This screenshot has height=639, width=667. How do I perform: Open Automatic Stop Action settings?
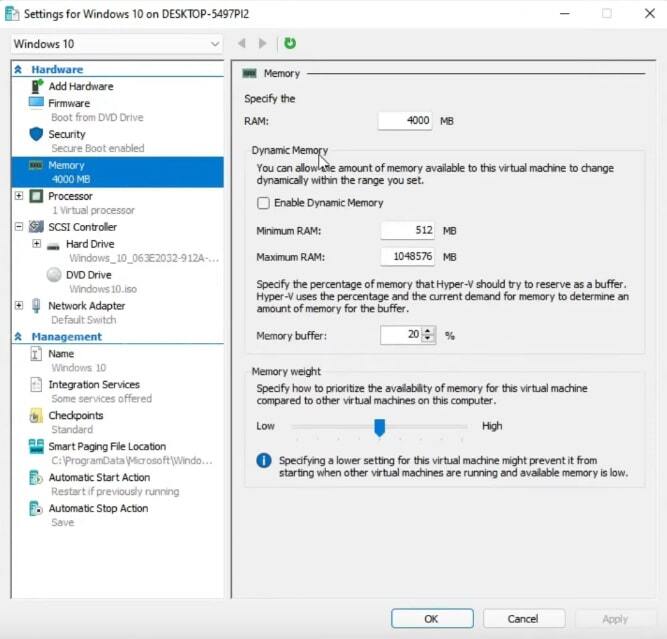[98, 508]
